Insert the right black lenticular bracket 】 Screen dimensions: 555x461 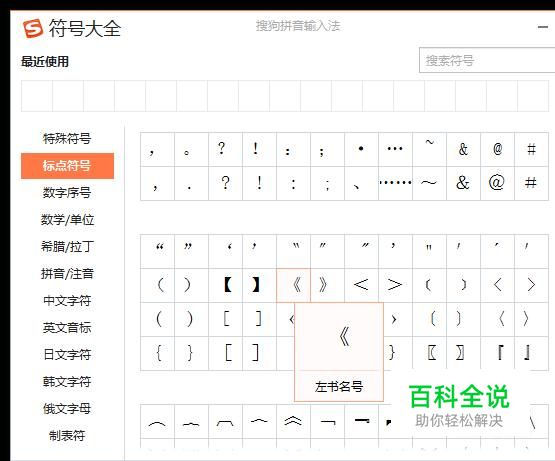point(259,285)
